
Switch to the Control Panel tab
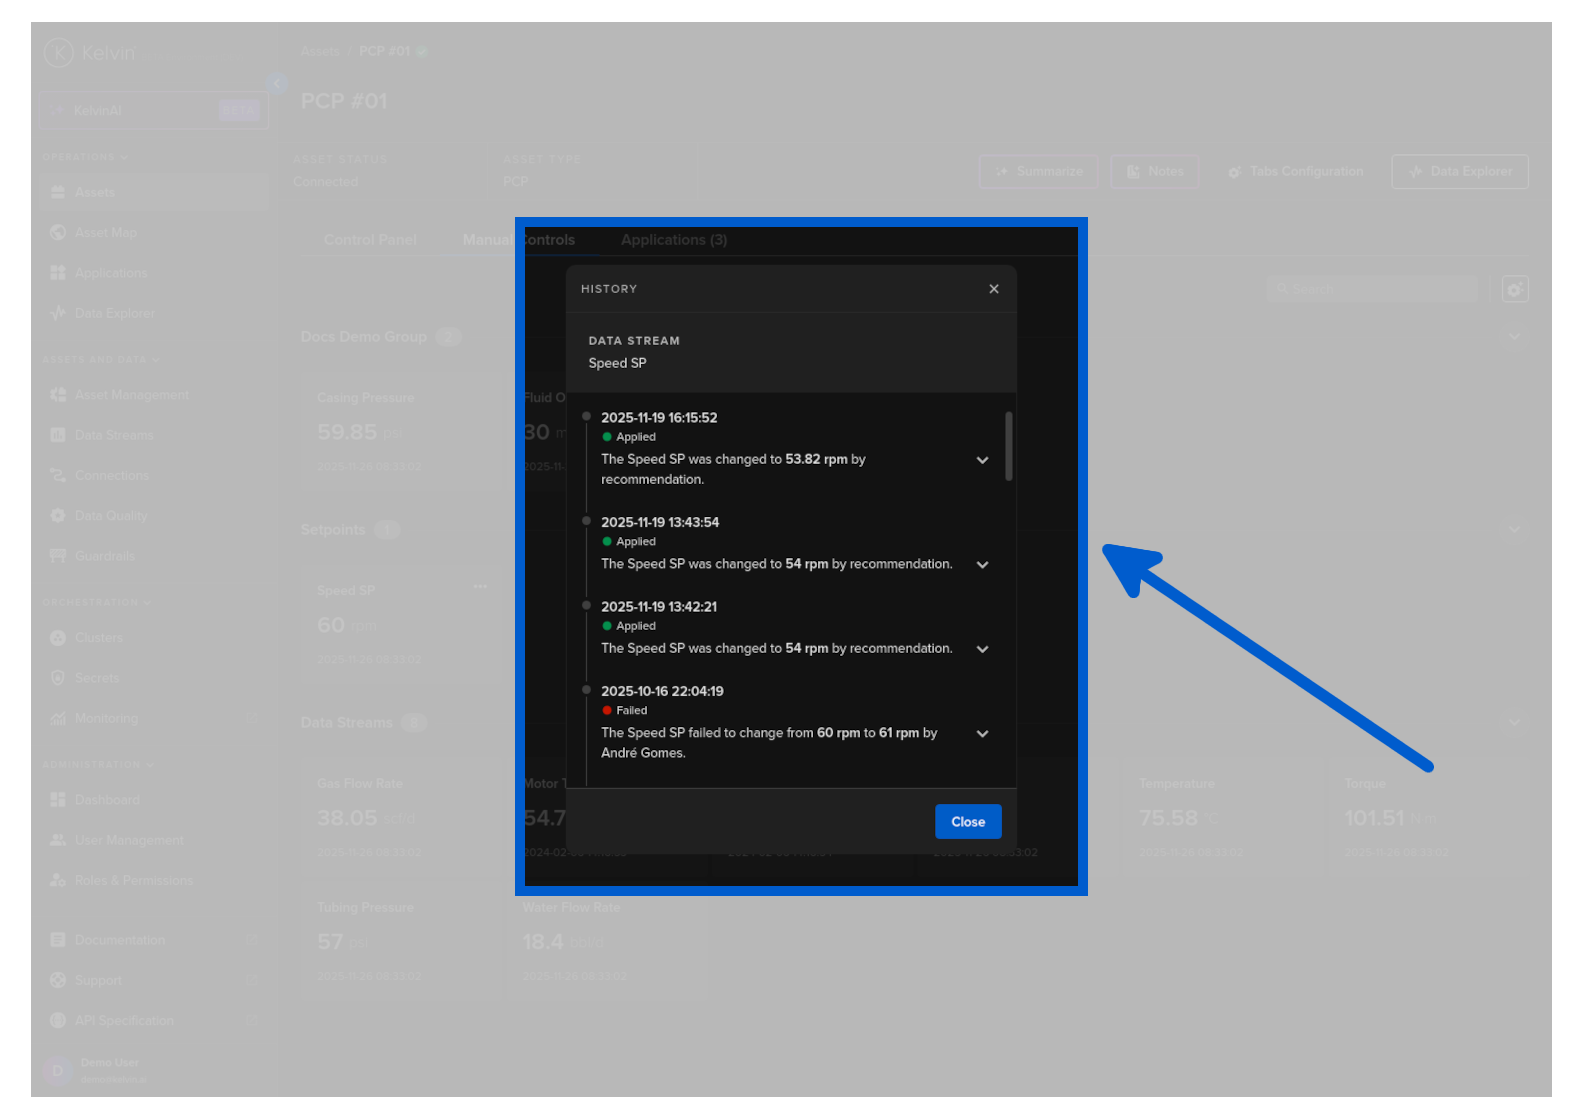tap(370, 240)
